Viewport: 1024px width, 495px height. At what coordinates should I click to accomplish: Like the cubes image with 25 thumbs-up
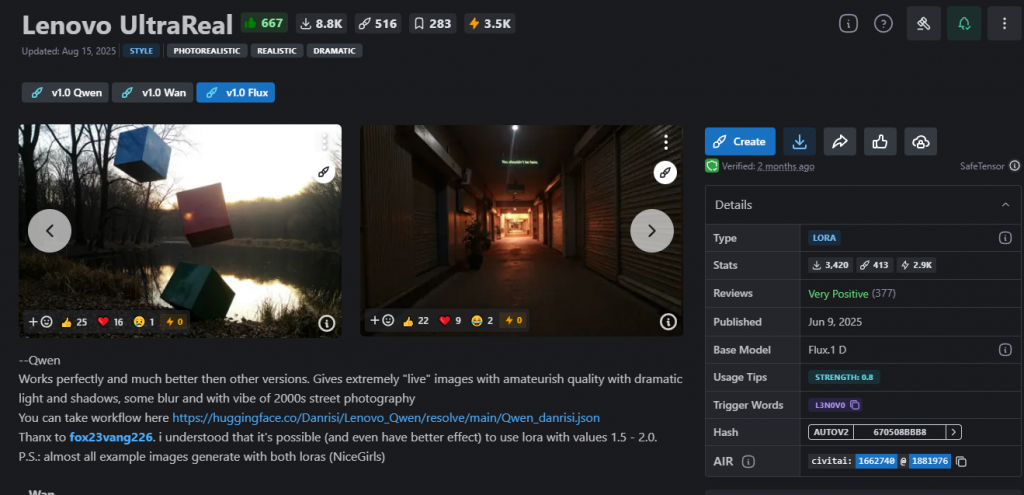pyautogui.click(x=74, y=321)
